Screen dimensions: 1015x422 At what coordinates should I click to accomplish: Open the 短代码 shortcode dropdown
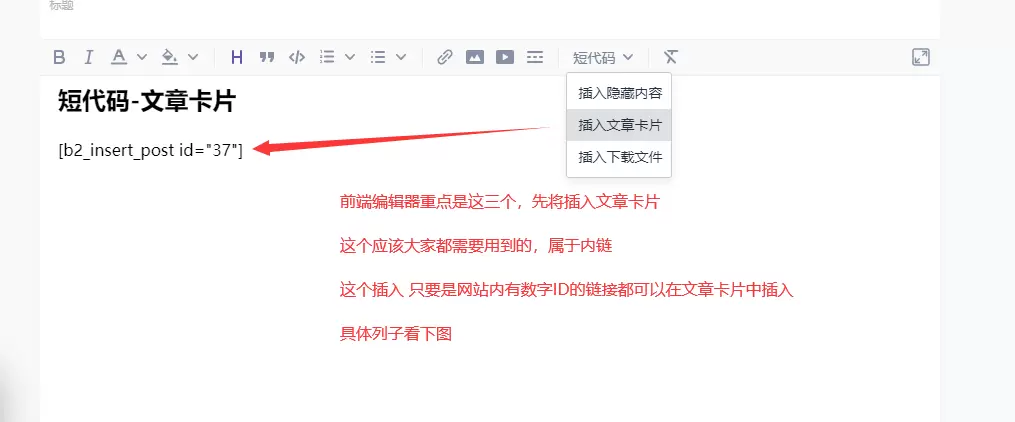(603, 58)
